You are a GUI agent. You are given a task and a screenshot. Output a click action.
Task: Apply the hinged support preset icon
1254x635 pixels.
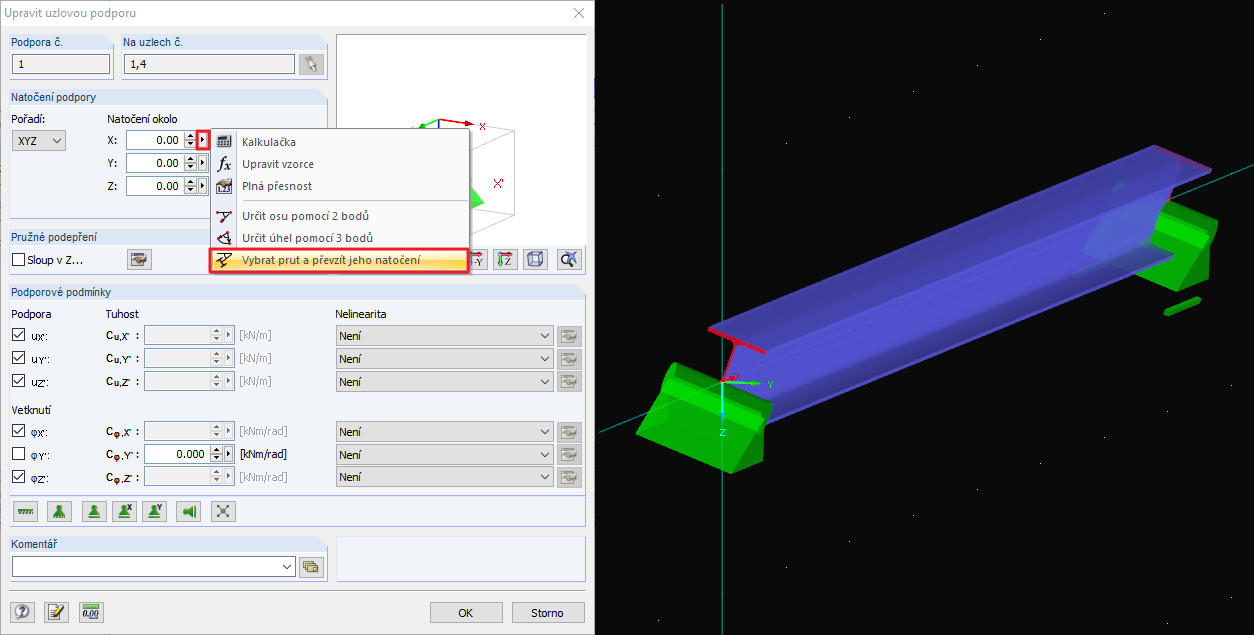coord(59,511)
